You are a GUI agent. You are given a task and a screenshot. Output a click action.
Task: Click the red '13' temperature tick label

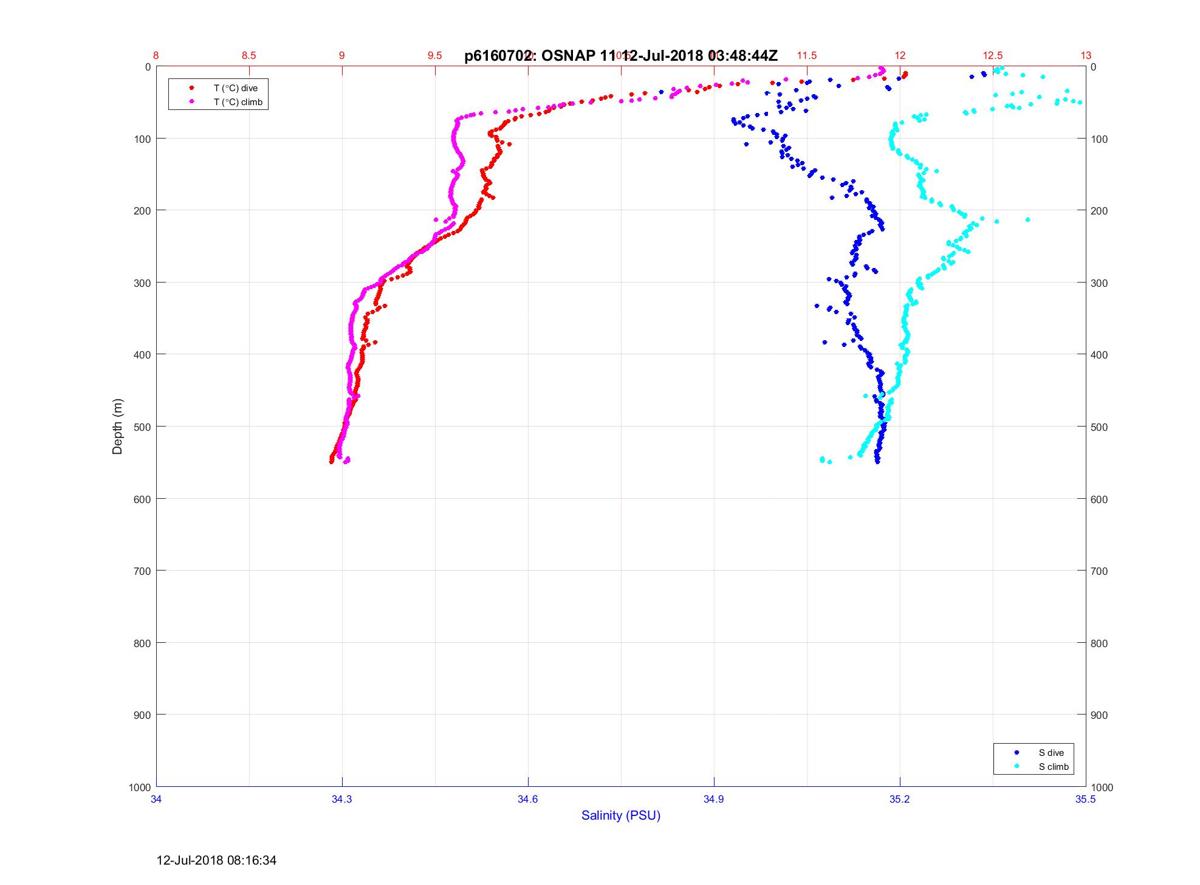(x=1086, y=55)
